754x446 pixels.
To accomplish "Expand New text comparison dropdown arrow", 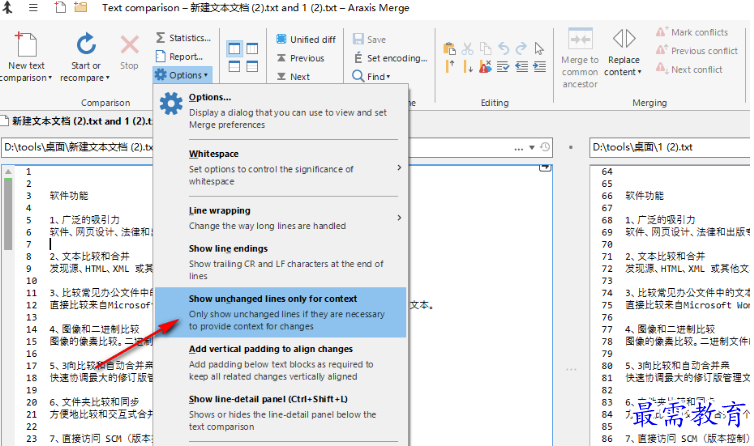I will tap(50, 78).
